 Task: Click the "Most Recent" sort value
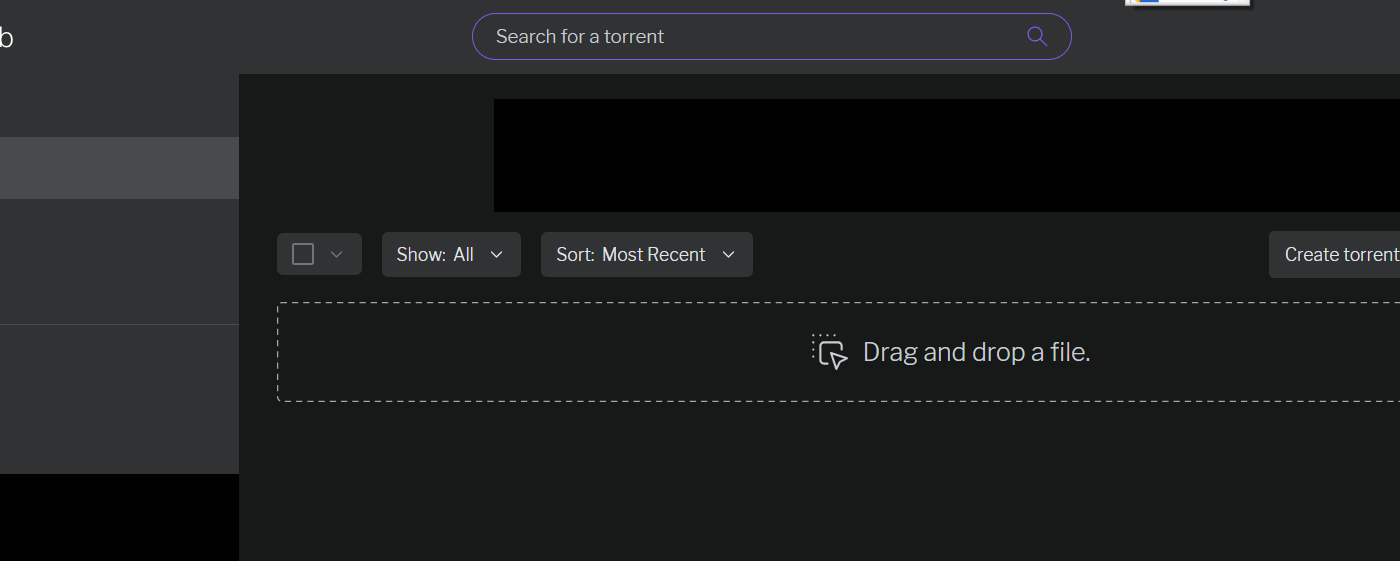654,254
